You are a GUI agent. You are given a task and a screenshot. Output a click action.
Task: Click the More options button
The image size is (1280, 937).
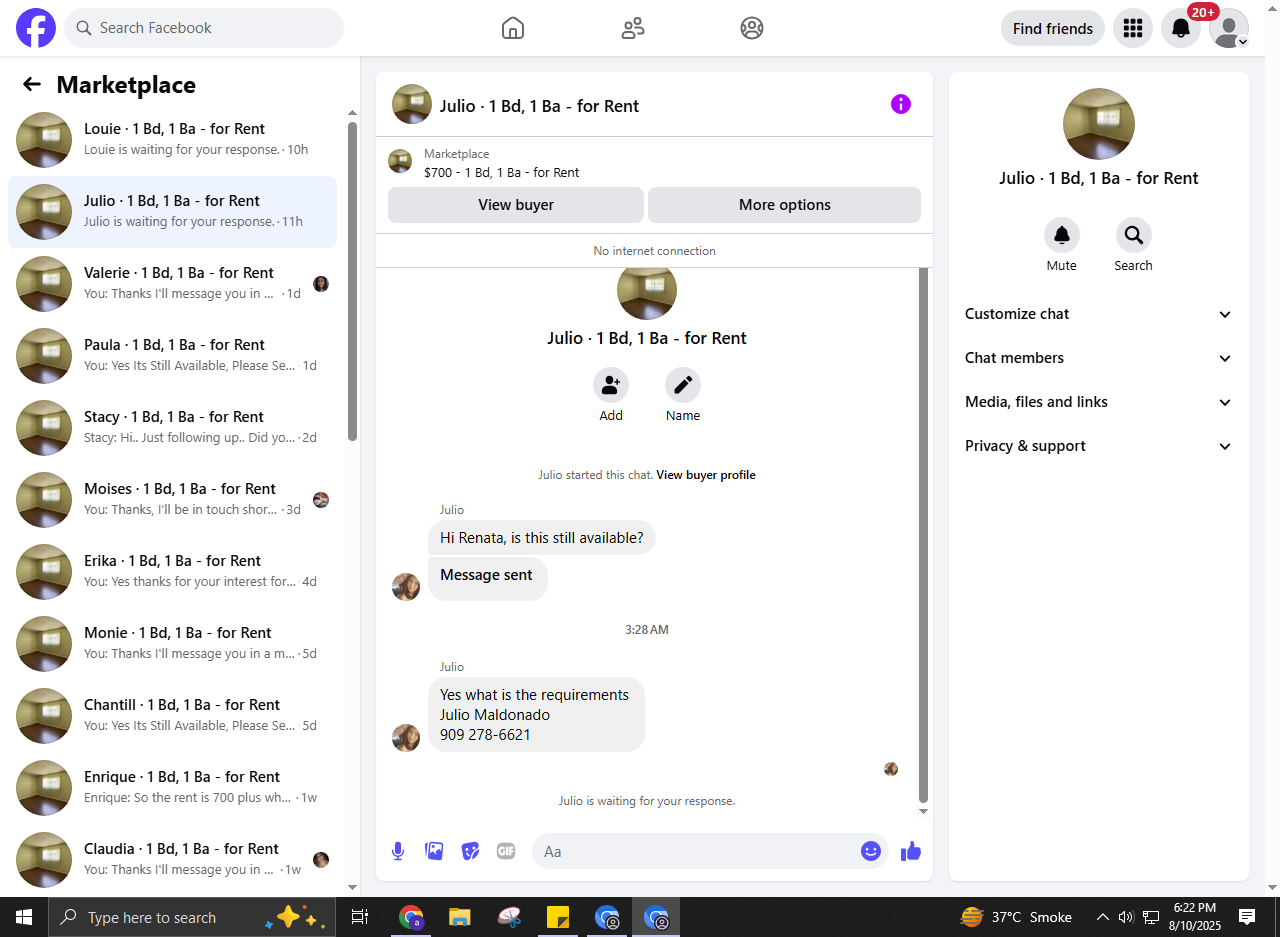(785, 205)
